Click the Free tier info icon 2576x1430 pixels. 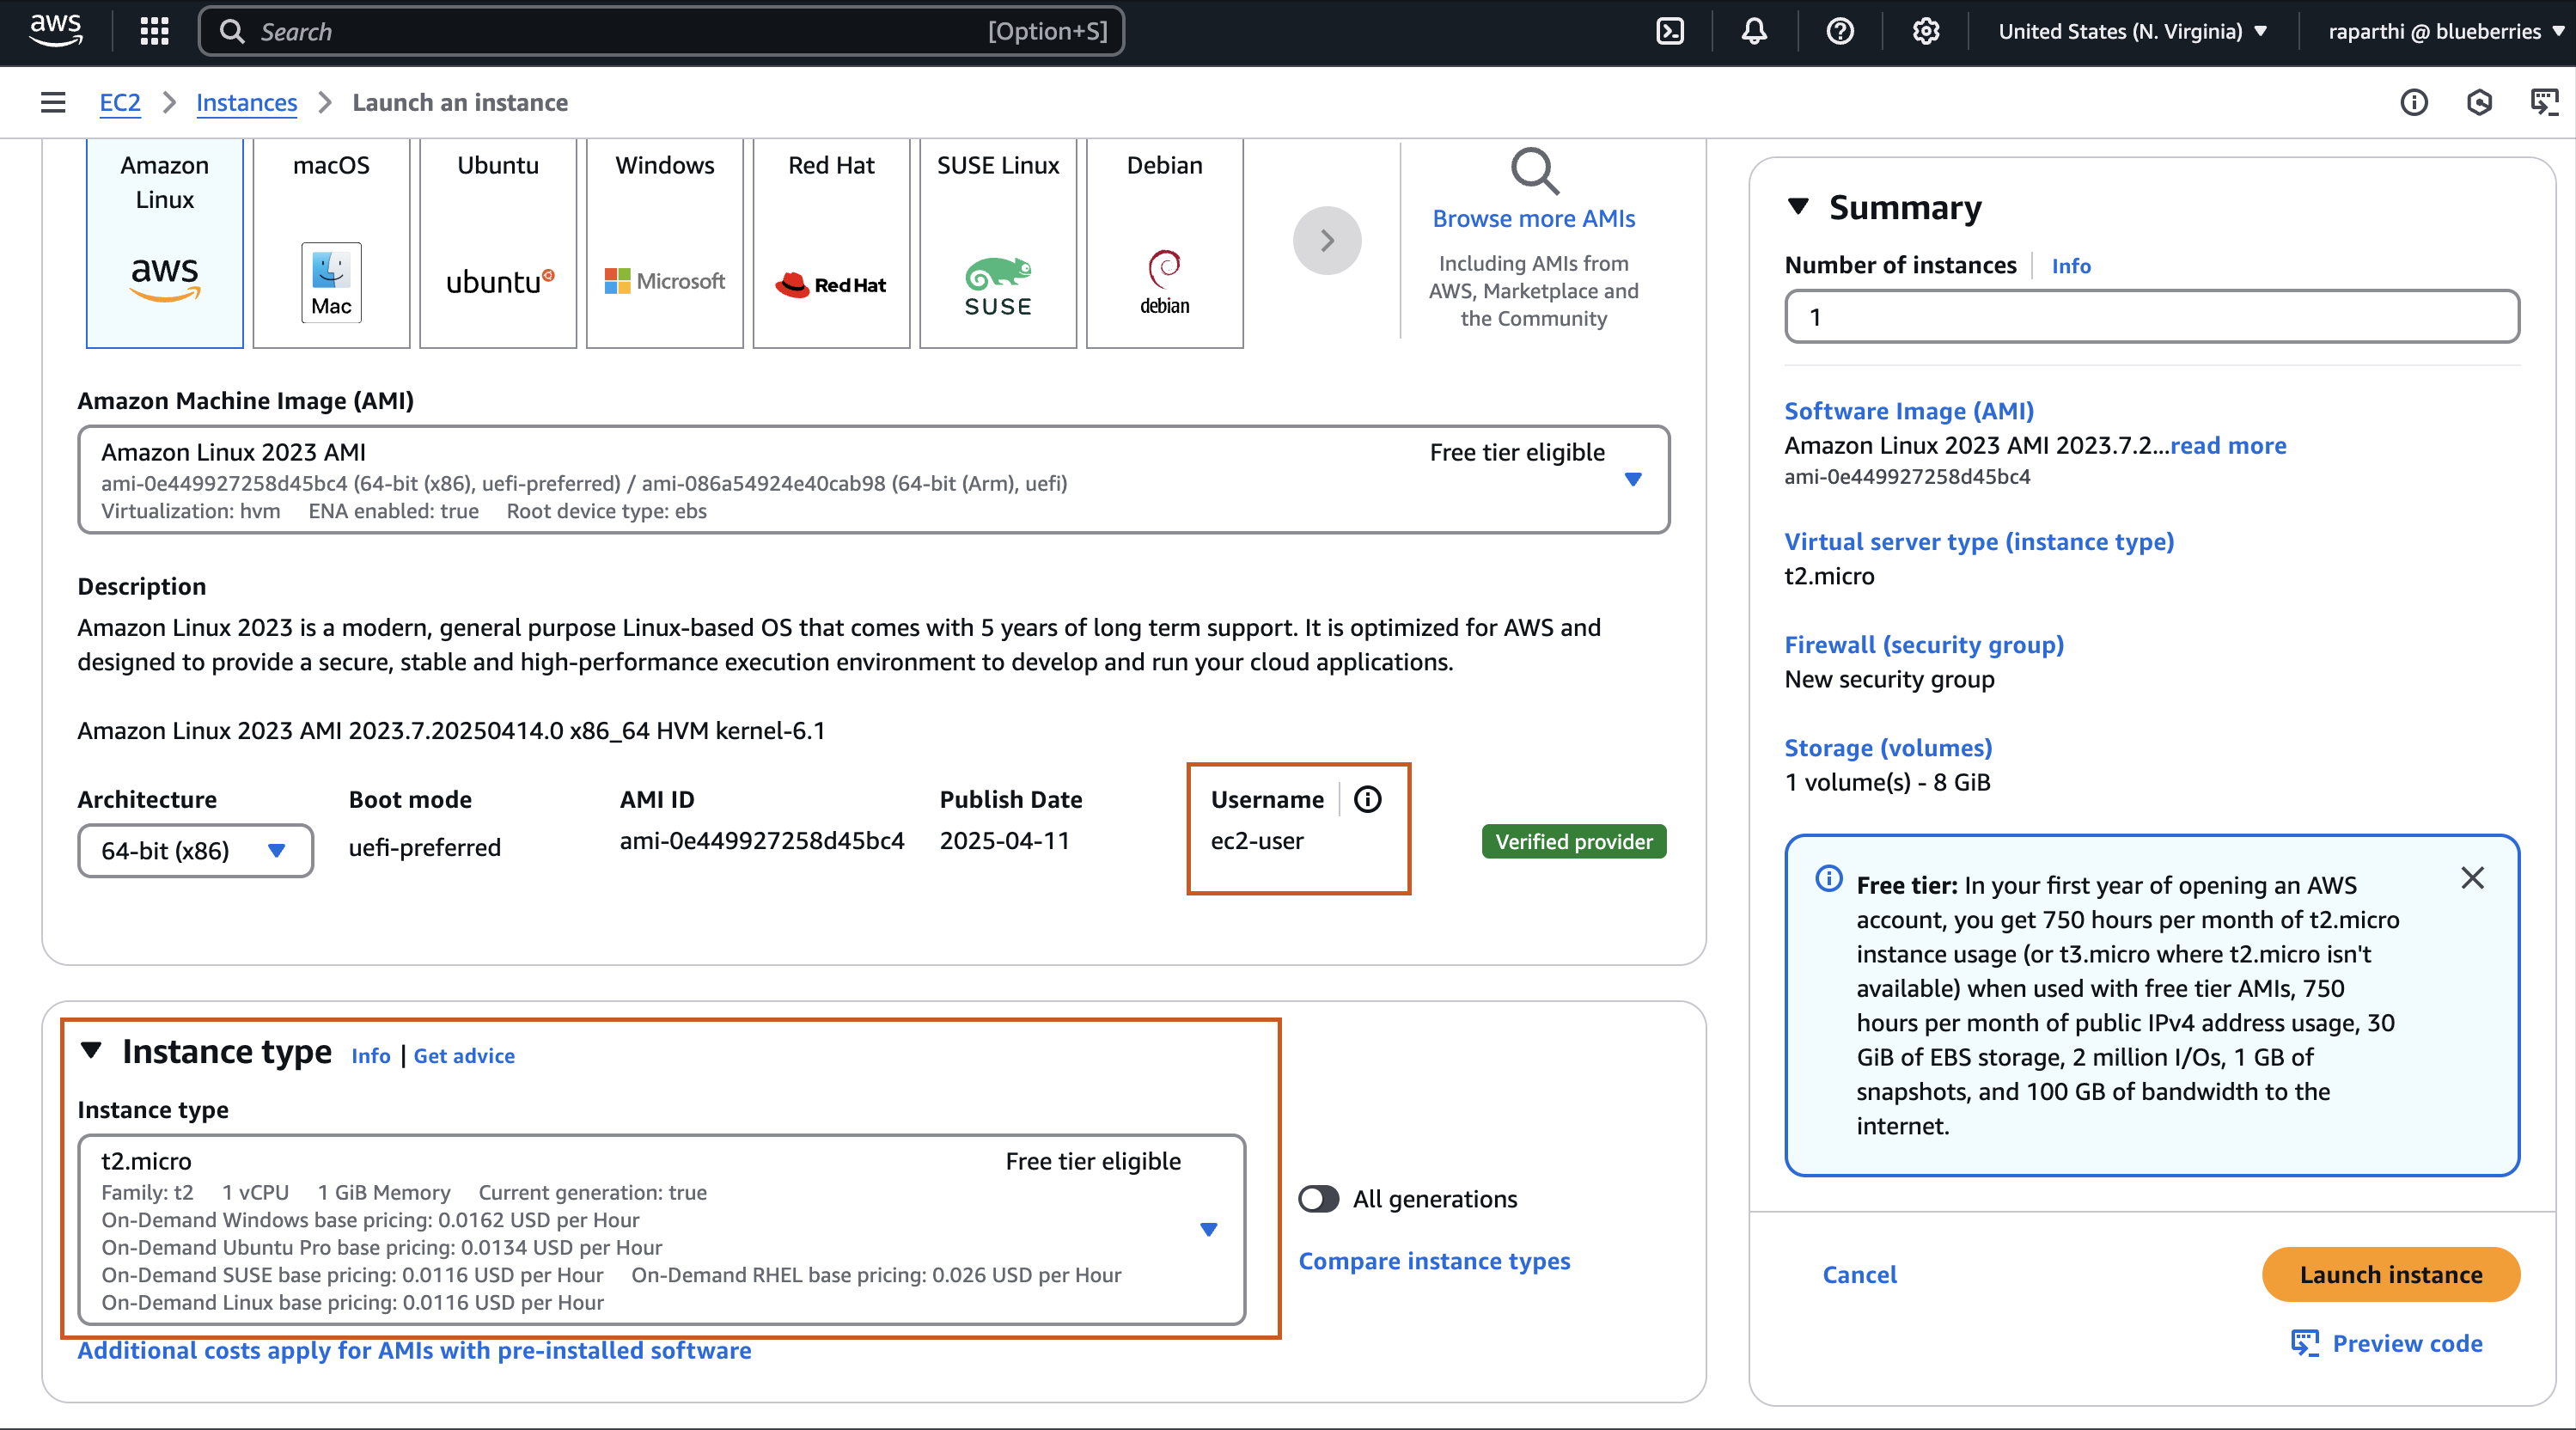[x=1829, y=879]
